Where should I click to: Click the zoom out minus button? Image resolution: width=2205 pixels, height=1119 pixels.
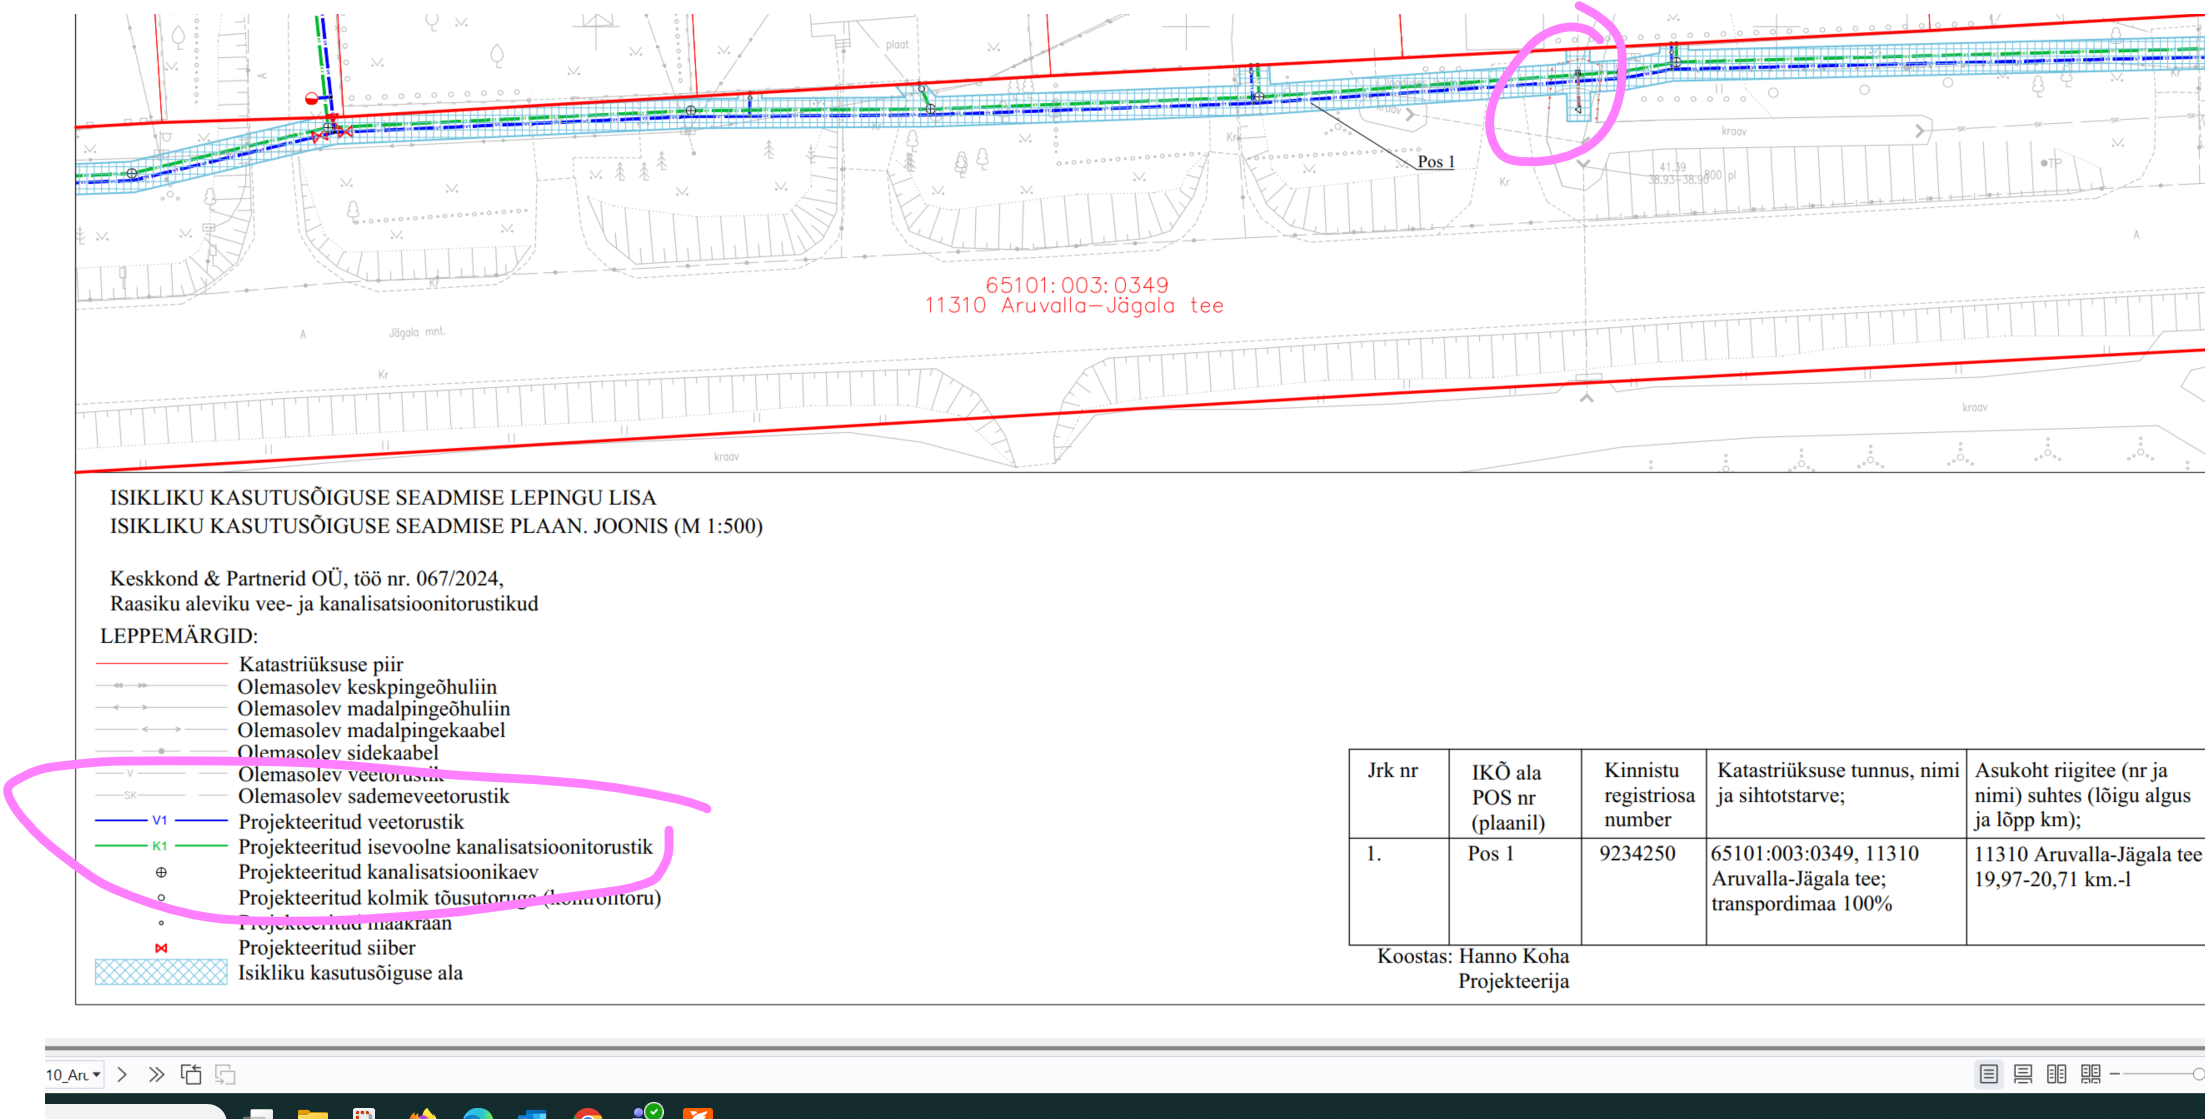(x=2115, y=1074)
